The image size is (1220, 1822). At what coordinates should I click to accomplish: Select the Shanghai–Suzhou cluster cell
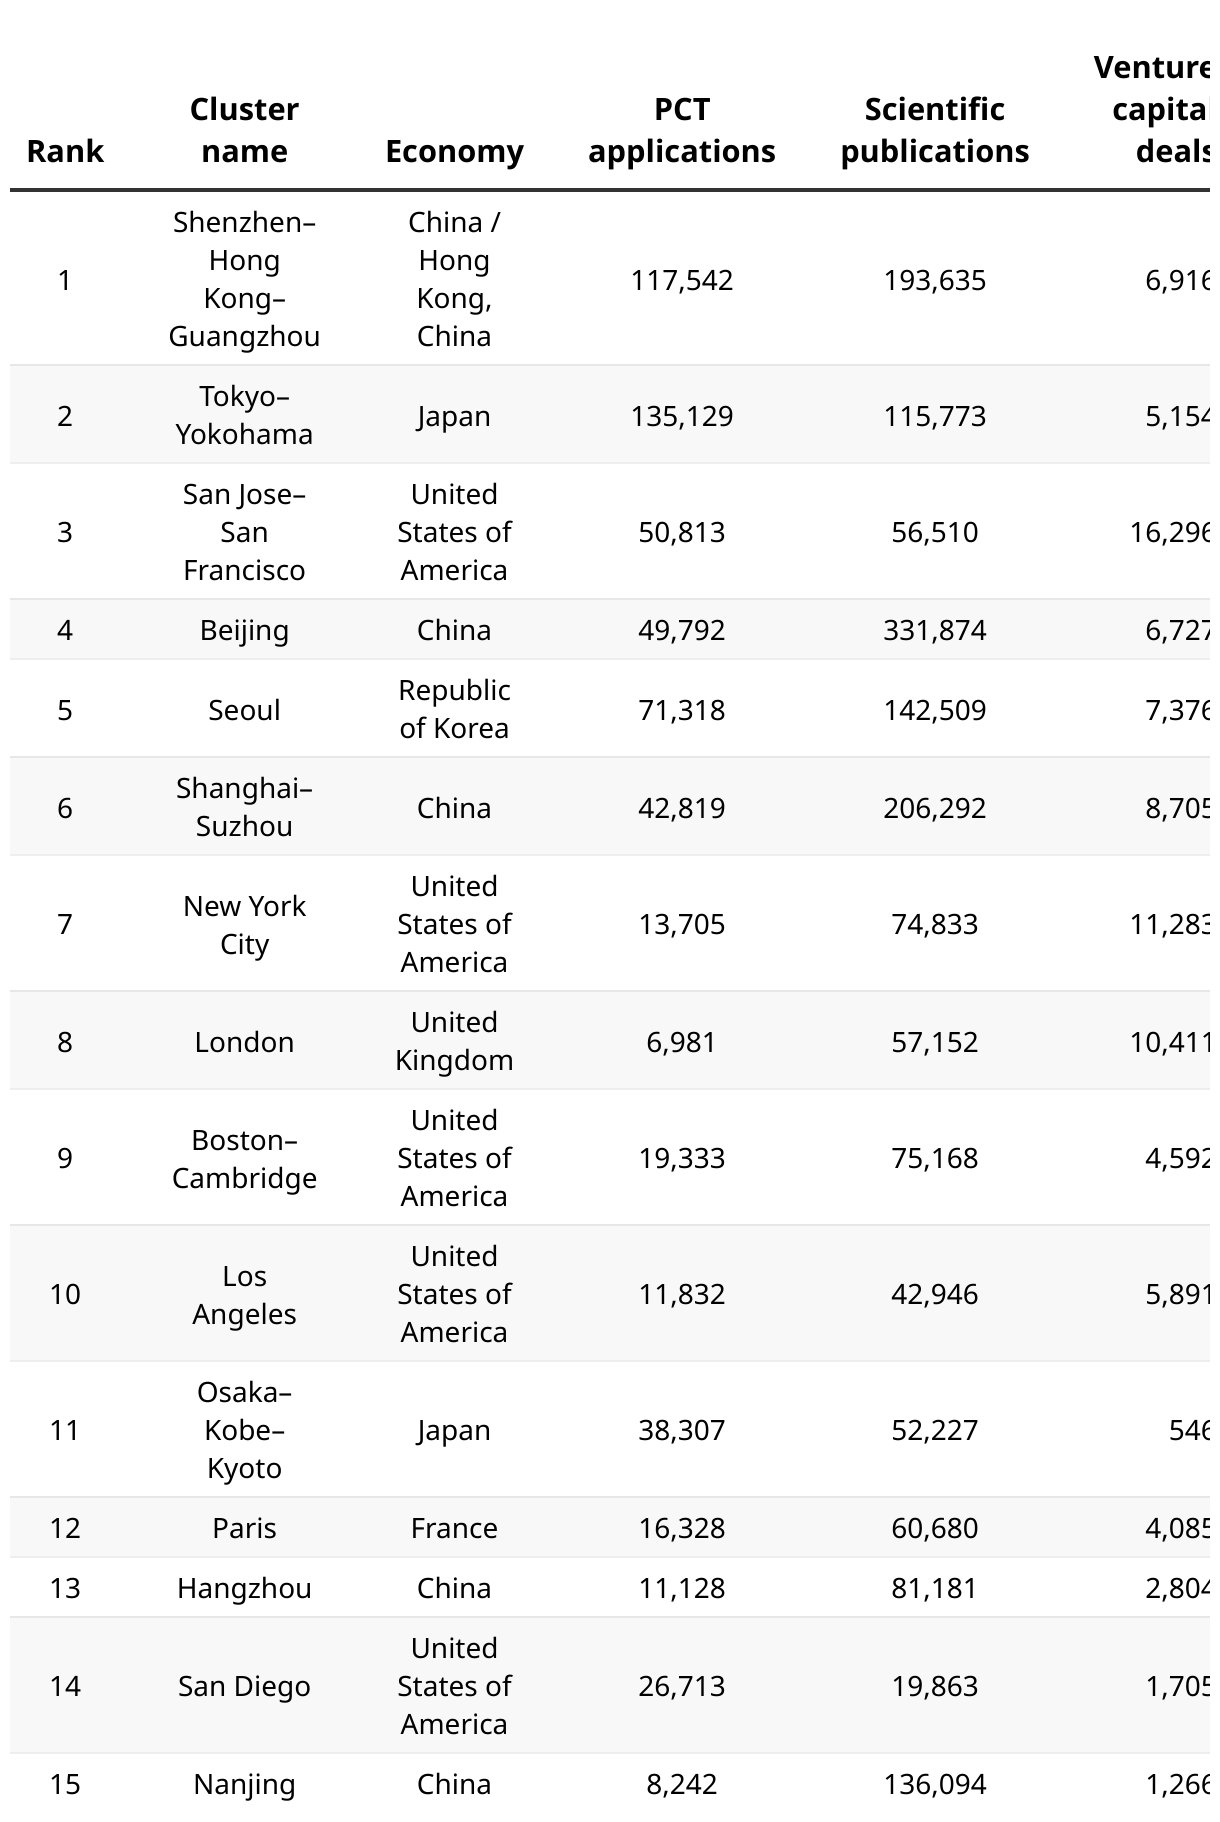(x=244, y=807)
